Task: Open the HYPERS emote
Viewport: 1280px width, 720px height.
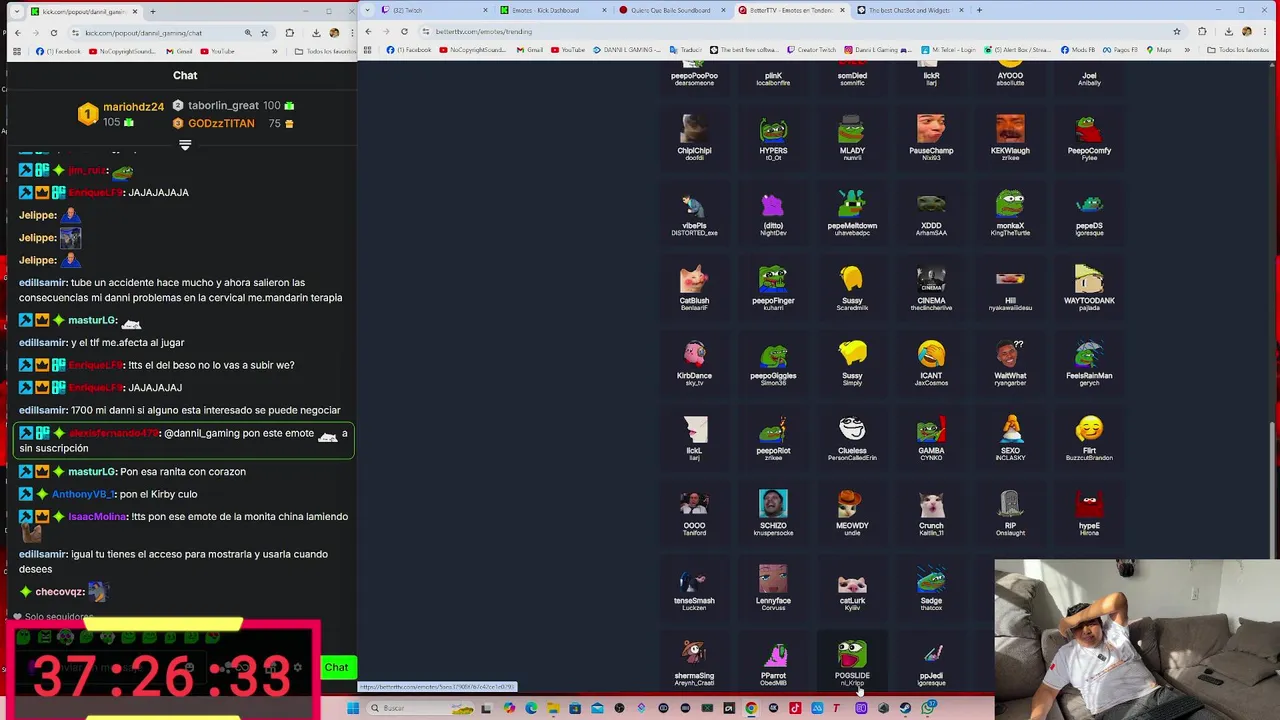Action: click(773, 138)
